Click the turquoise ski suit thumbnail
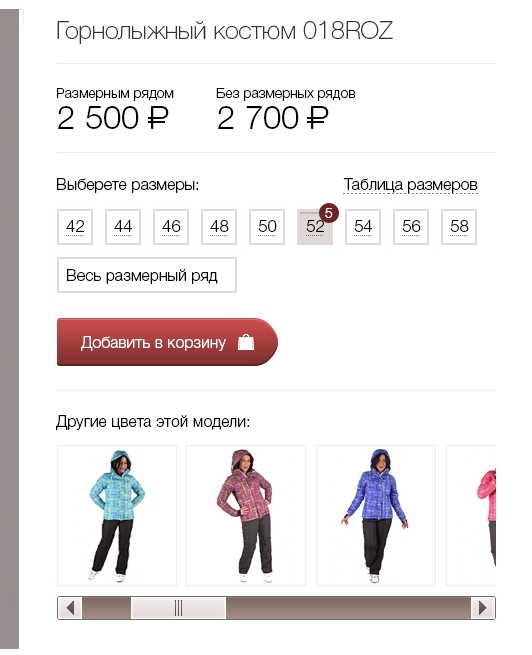Image resolution: width=532 pixels, height=655 pixels. coord(117,515)
